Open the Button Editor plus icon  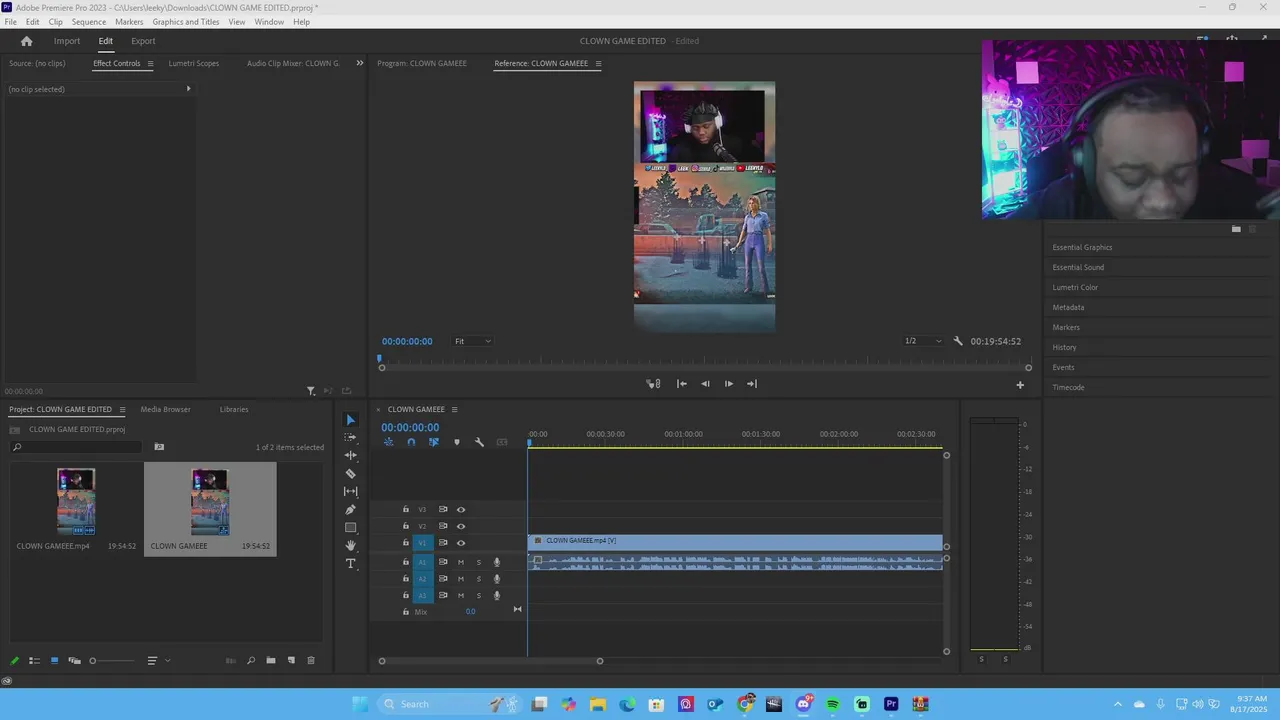pos(1020,385)
